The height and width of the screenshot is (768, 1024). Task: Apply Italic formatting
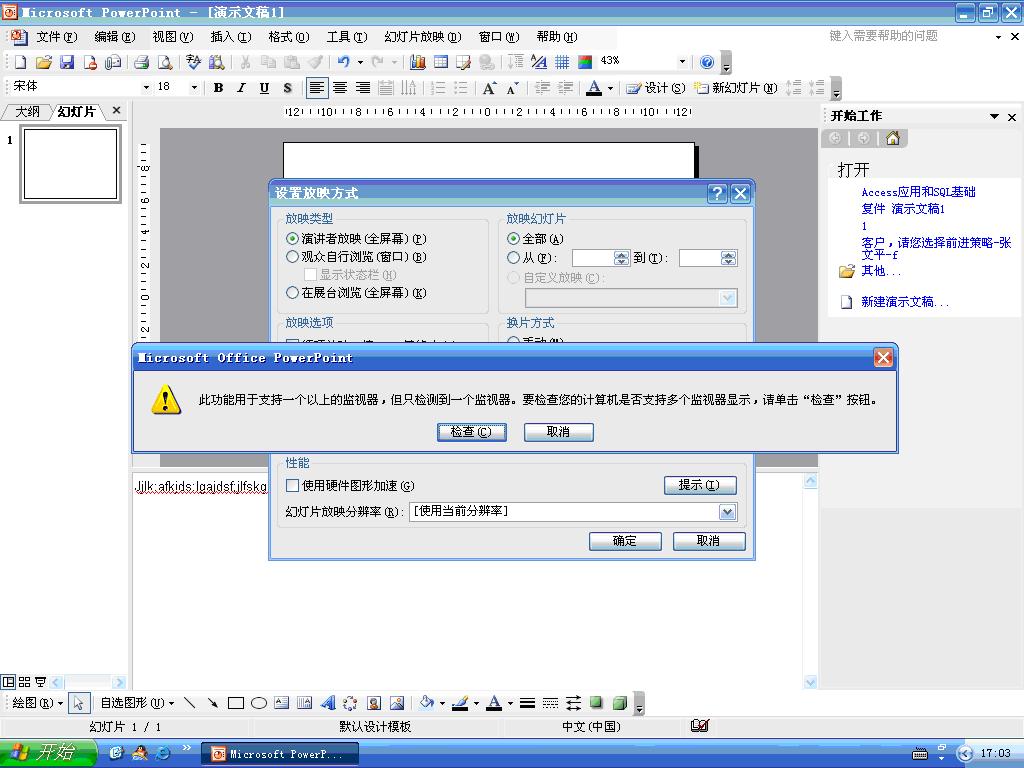pos(241,88)
